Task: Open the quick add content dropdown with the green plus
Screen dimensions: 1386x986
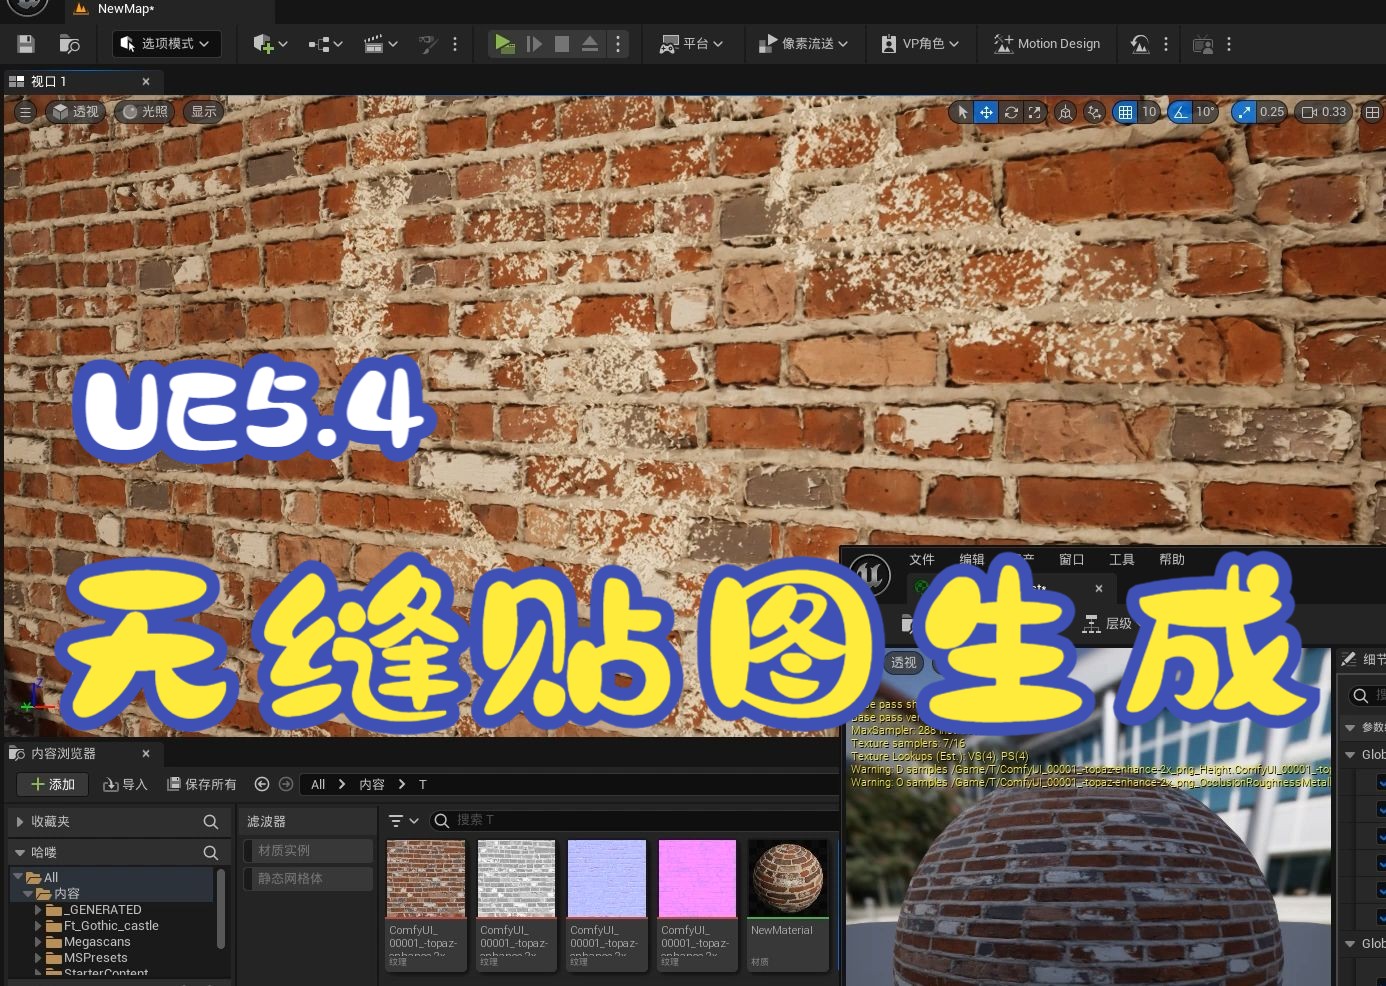Action: [270, 44]
